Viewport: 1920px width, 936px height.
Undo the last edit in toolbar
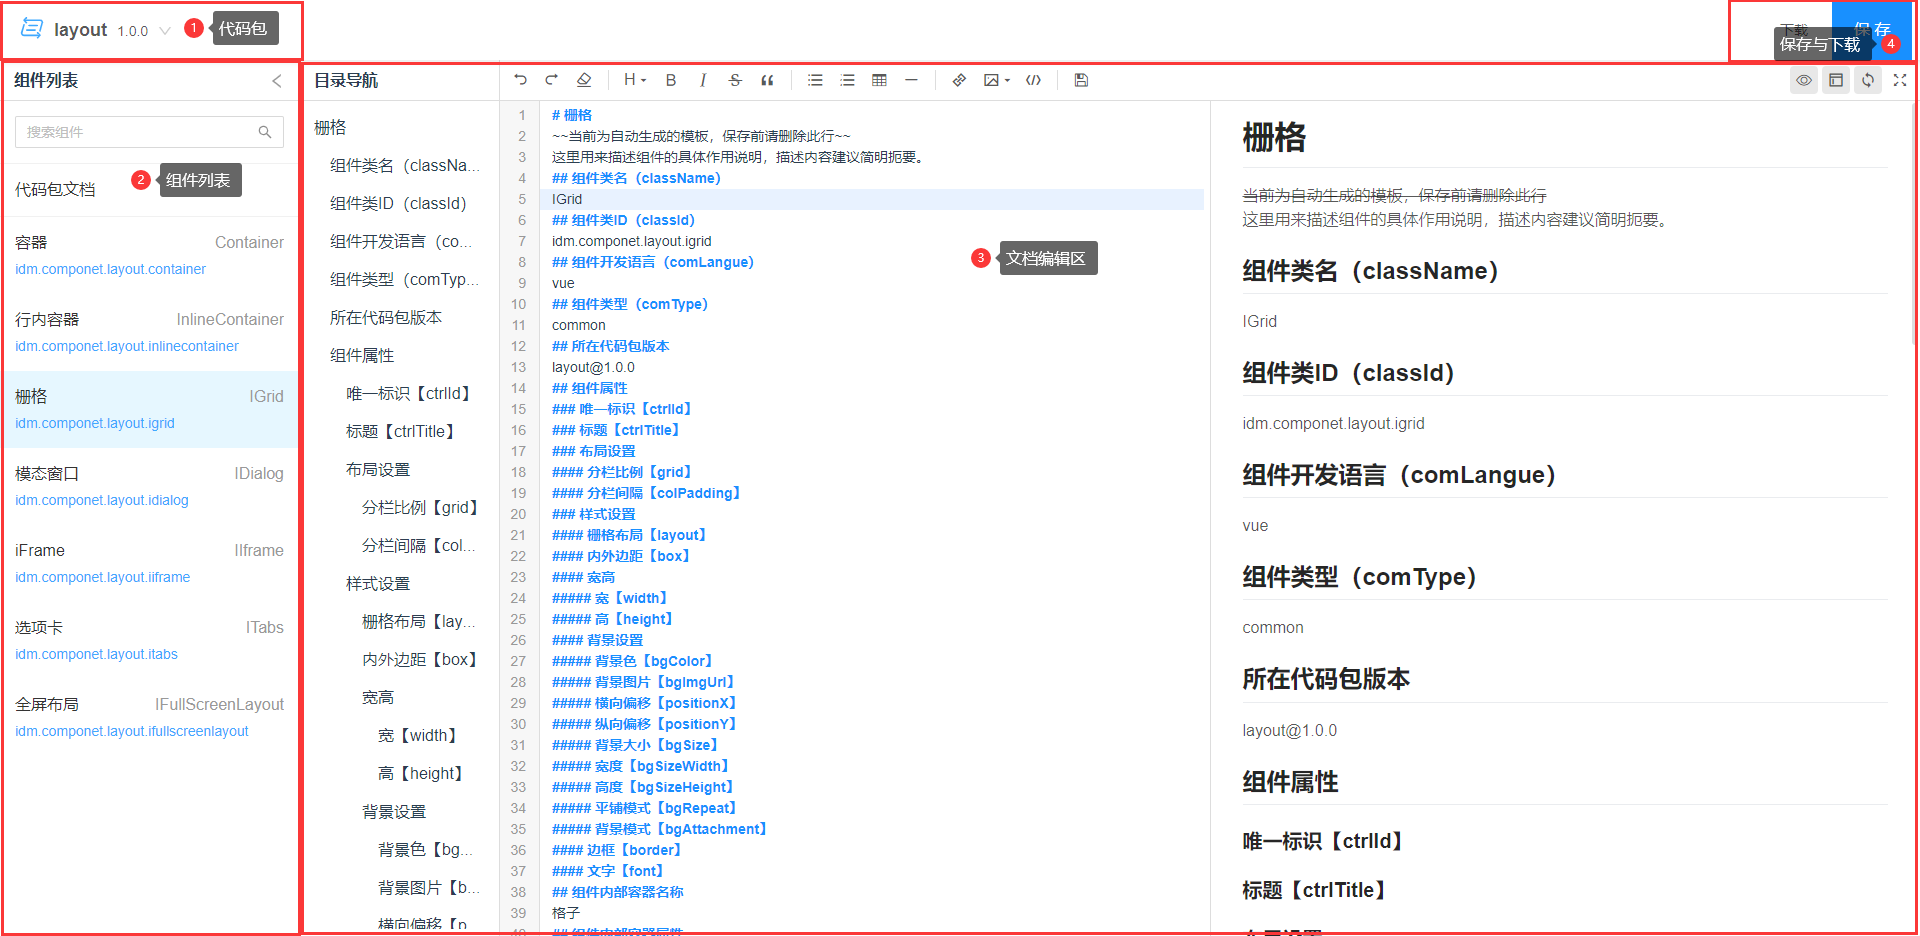520,80
